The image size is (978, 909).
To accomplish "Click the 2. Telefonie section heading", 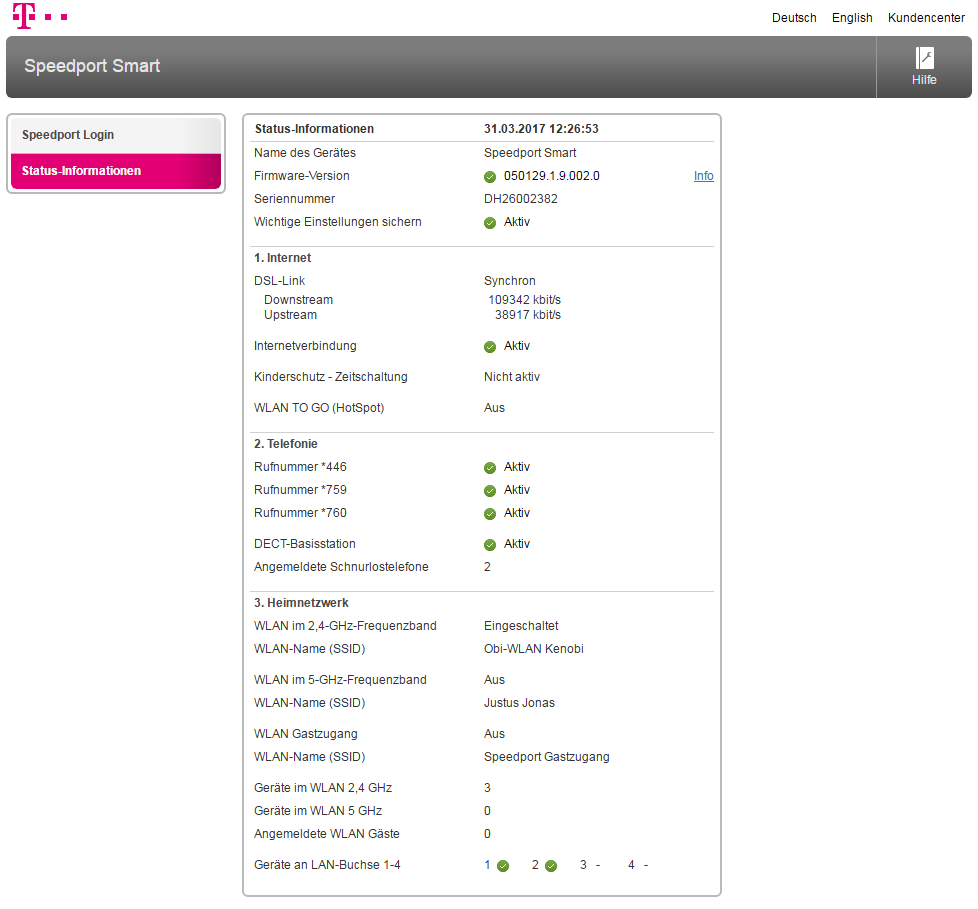I will pos(286,444).
